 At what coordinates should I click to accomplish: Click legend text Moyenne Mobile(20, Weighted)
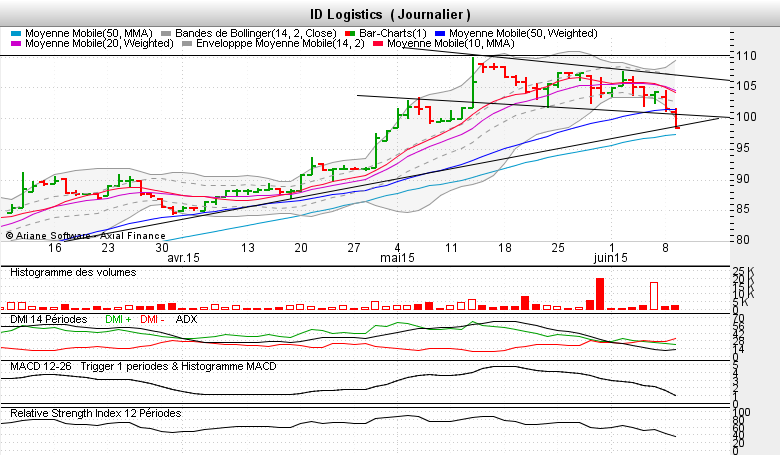click(99, 43)
